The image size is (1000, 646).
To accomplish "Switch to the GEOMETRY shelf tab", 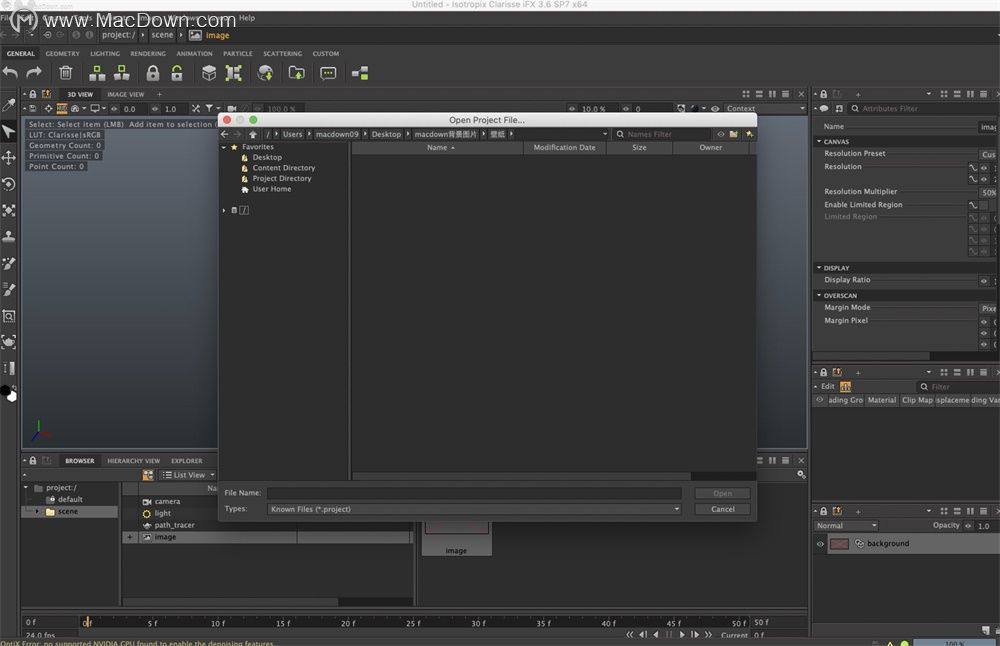I will [x=62, y=54].
